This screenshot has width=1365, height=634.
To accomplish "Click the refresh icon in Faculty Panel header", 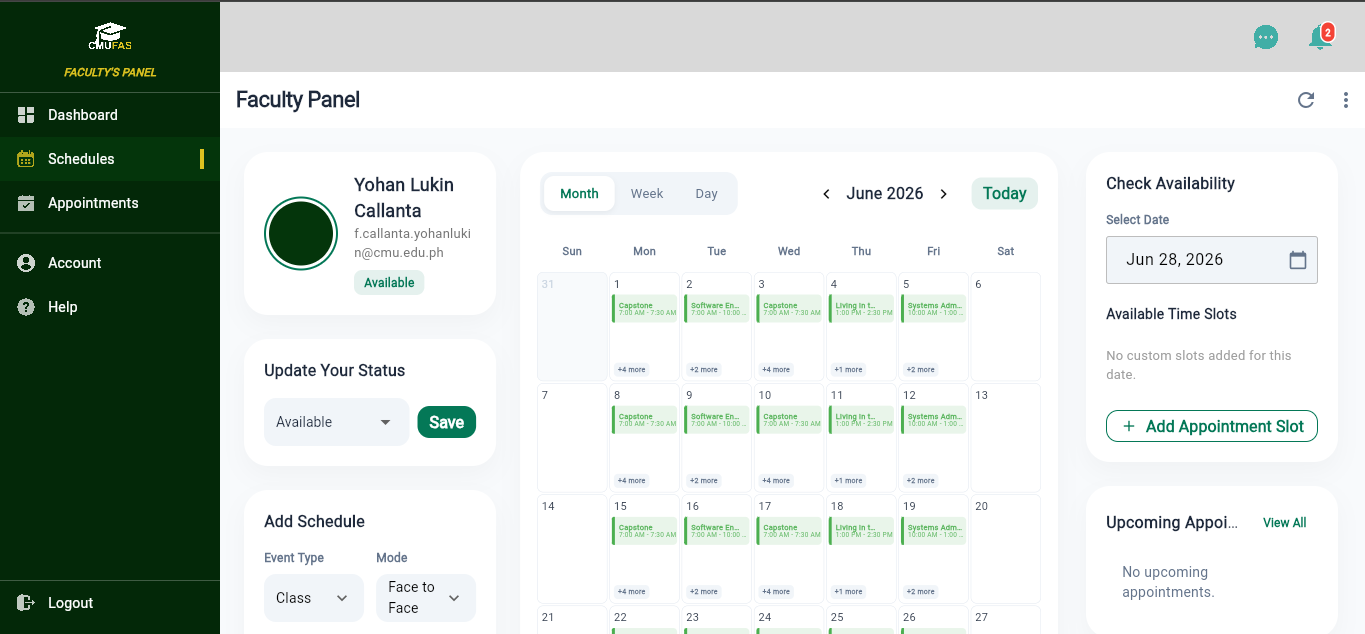I will (1305, 100).
